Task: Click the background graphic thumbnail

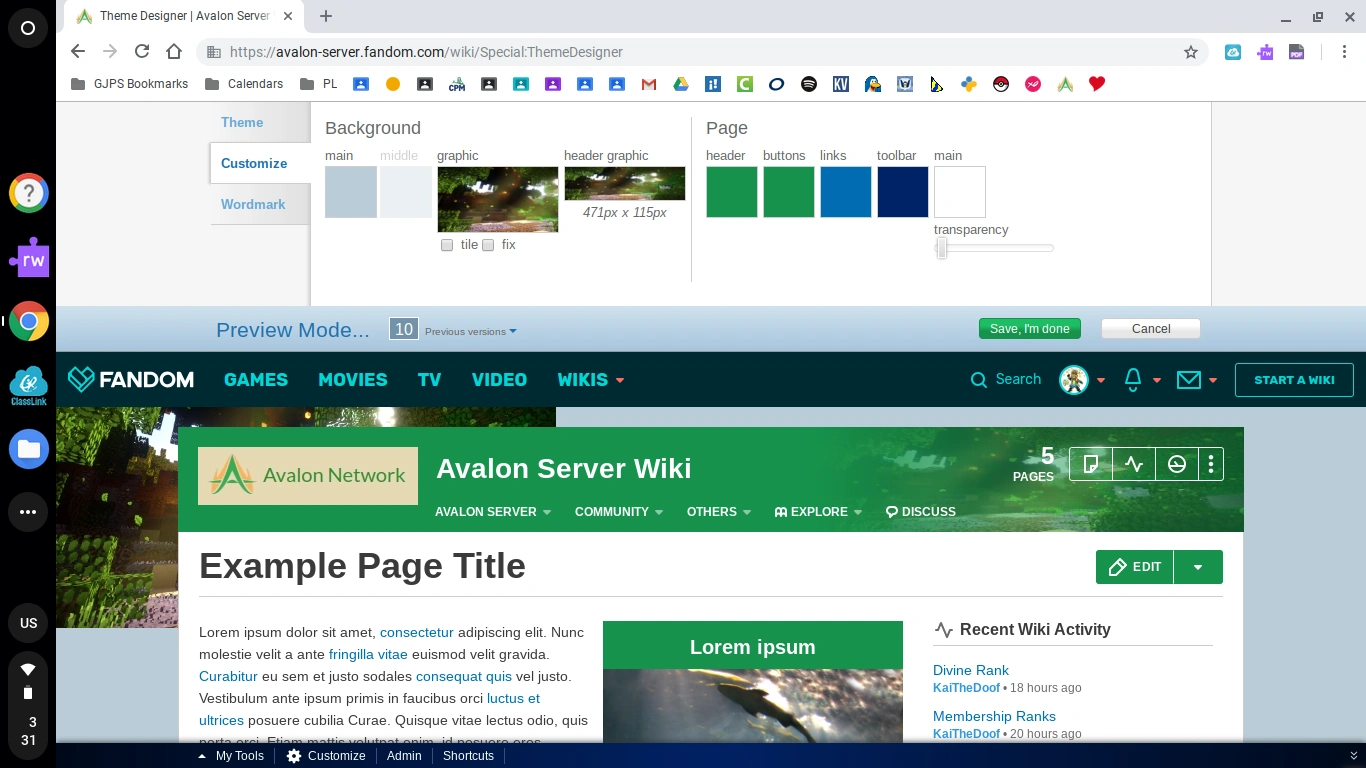Action: coord(497,199)
